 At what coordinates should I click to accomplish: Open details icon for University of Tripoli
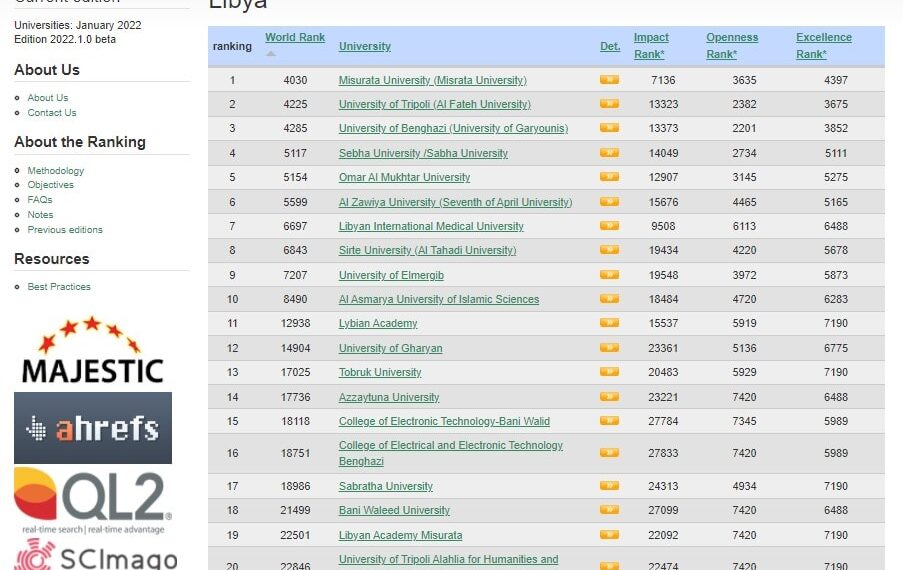609,104
